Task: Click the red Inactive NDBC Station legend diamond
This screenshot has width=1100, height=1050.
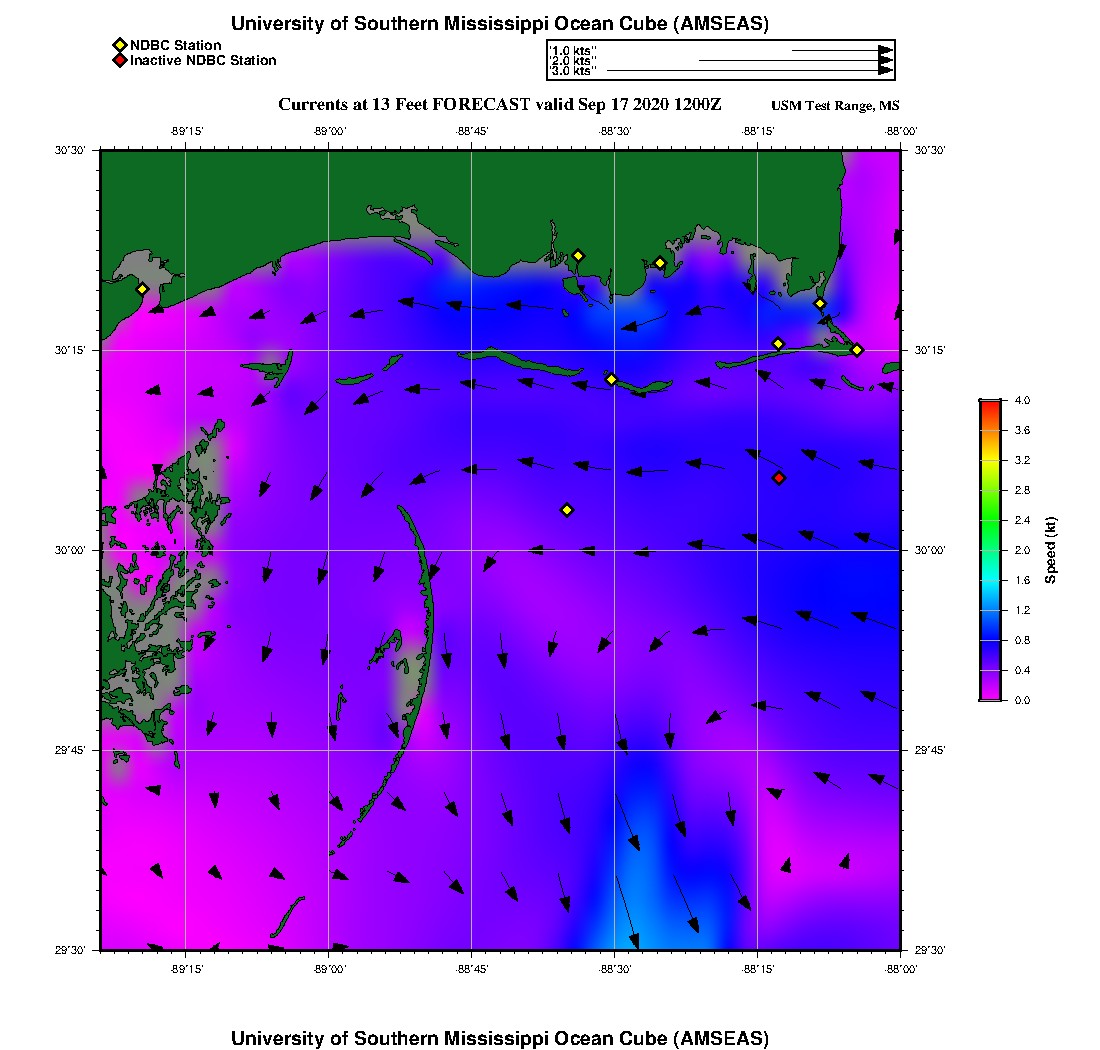Action: [x=119, y=60]
